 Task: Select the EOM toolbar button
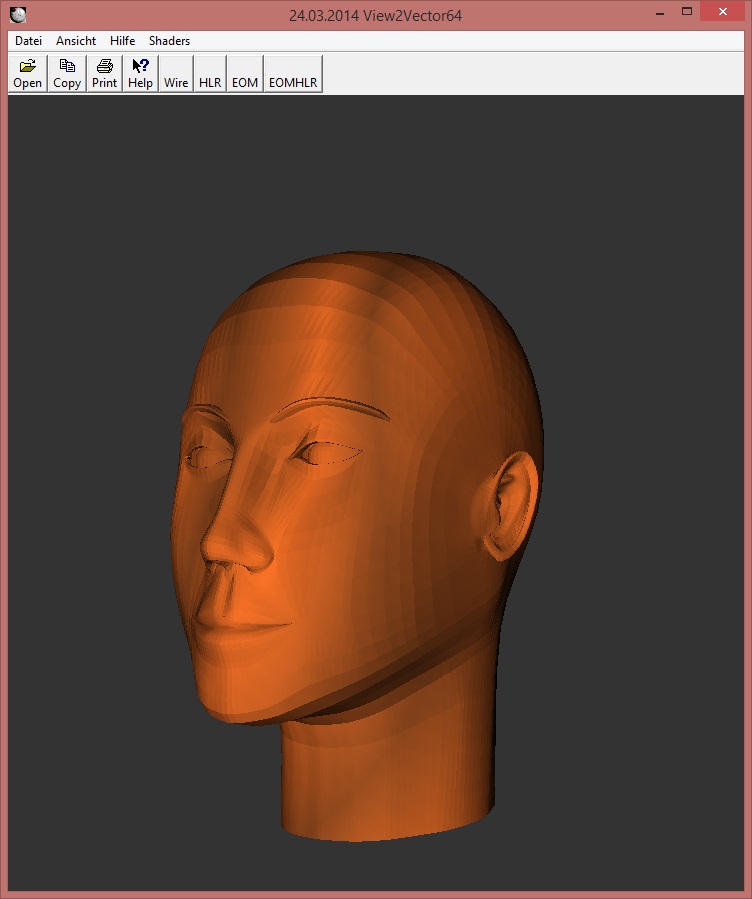tap(245, 74)
